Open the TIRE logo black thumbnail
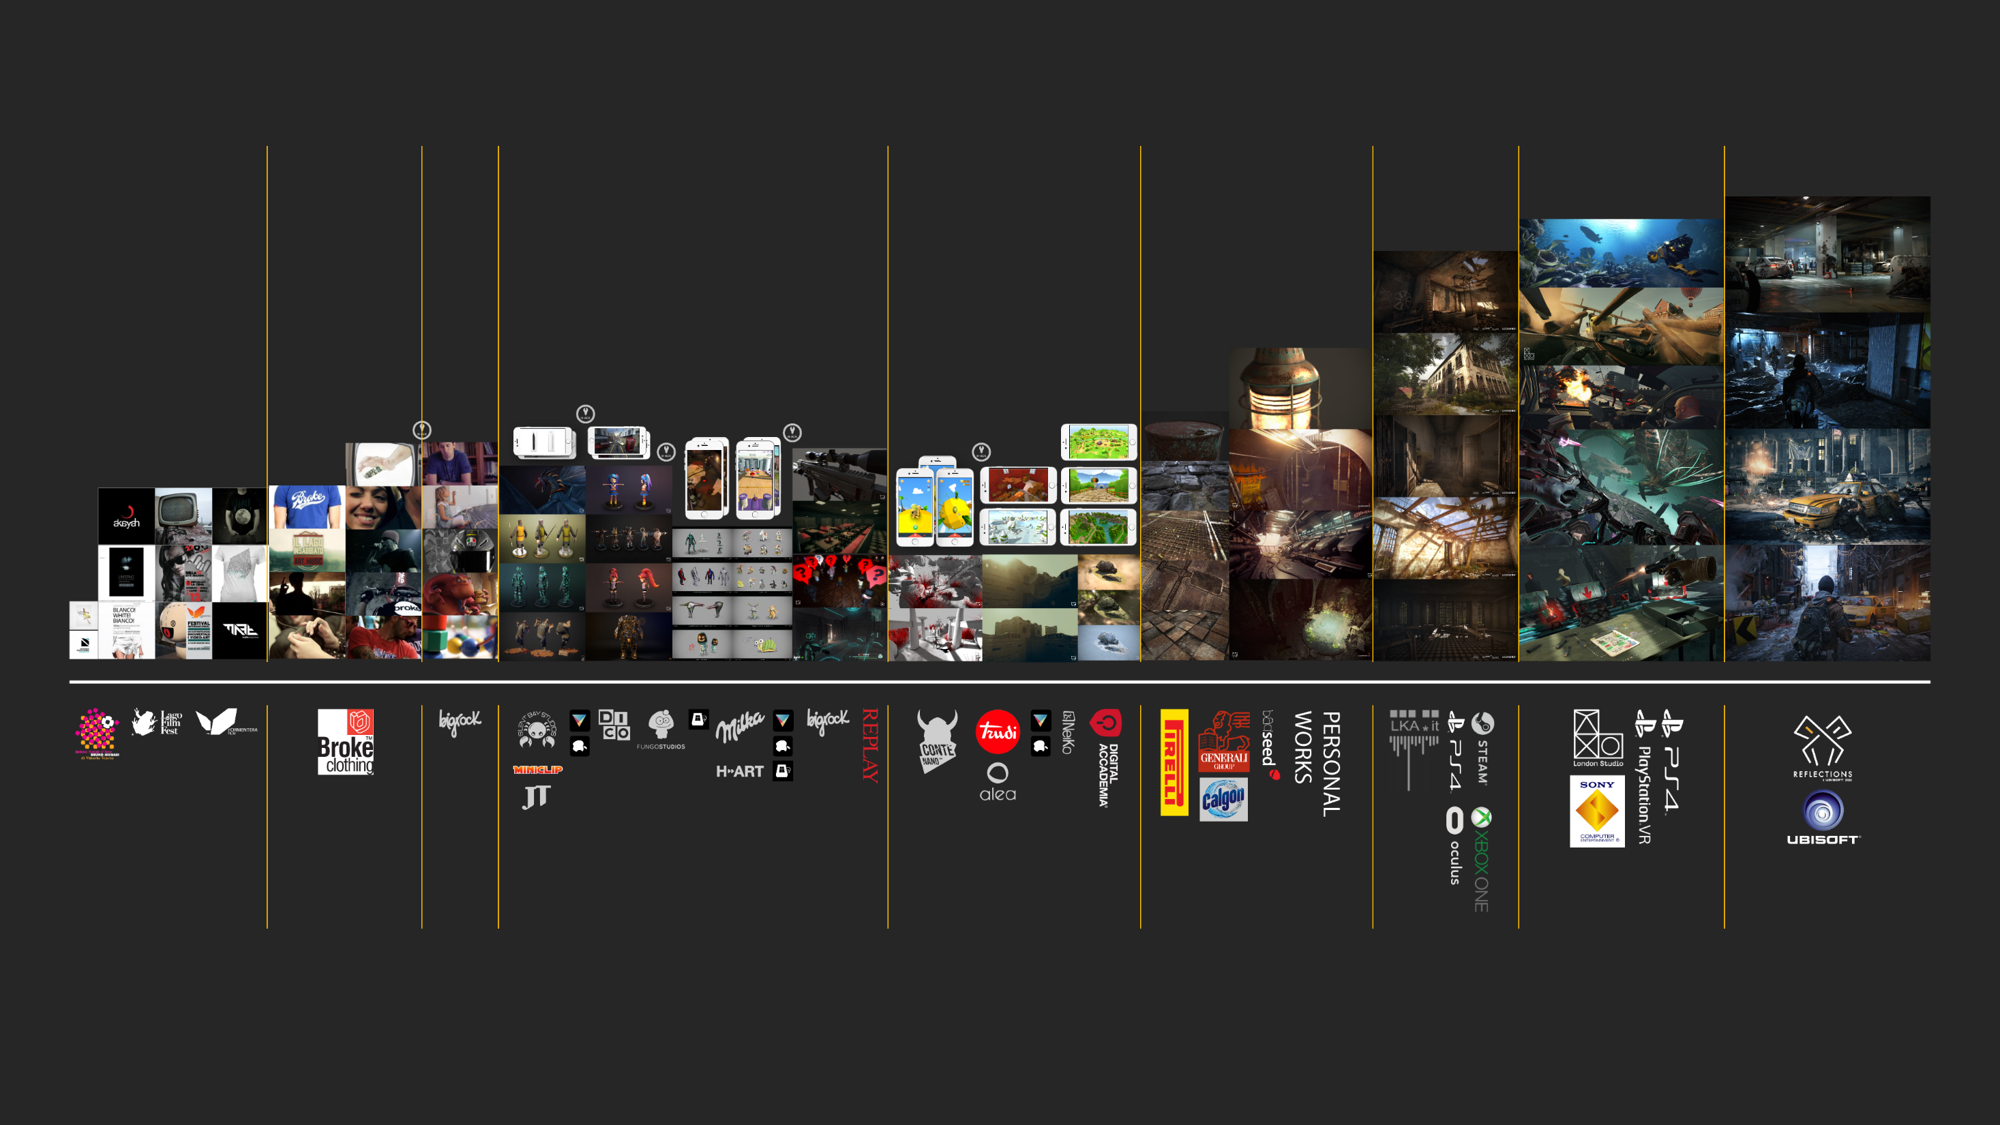Screen dimensions: 2000x1125 pyautogui.click(x=240, y=630)
